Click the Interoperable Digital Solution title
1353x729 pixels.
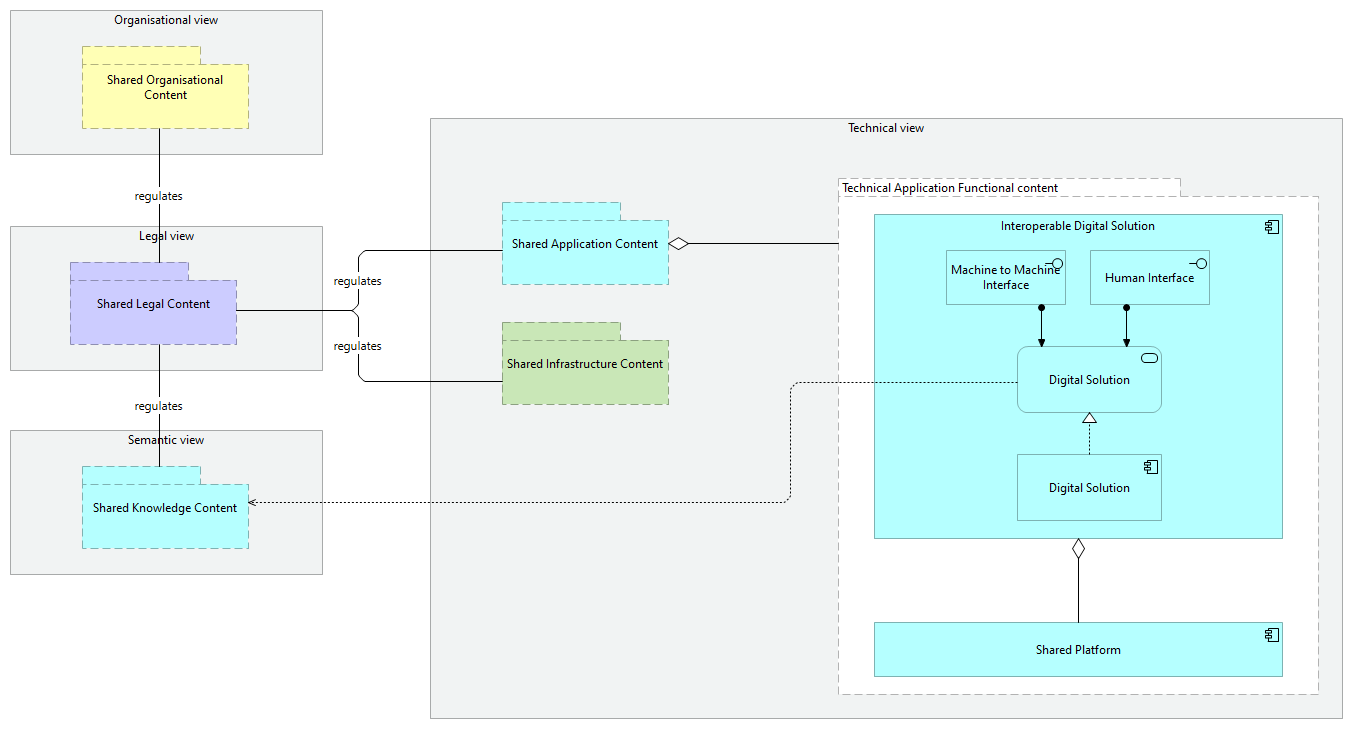[x=1078, y=226]
